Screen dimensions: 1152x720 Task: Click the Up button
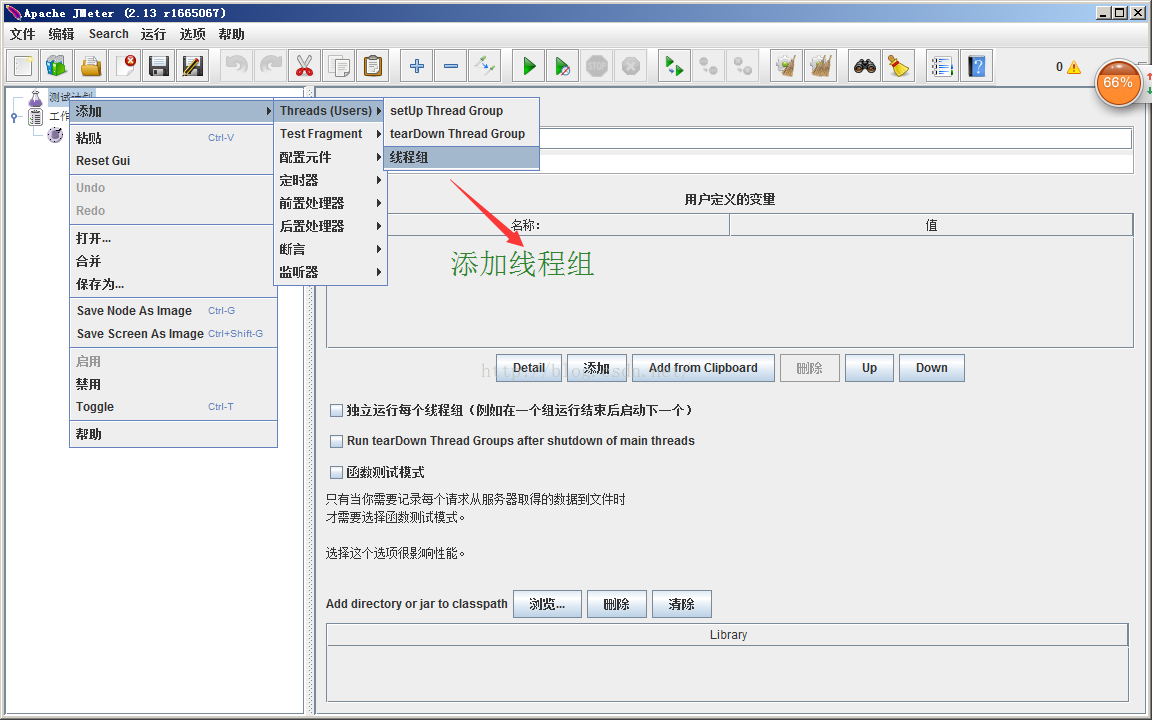[870, 368]
